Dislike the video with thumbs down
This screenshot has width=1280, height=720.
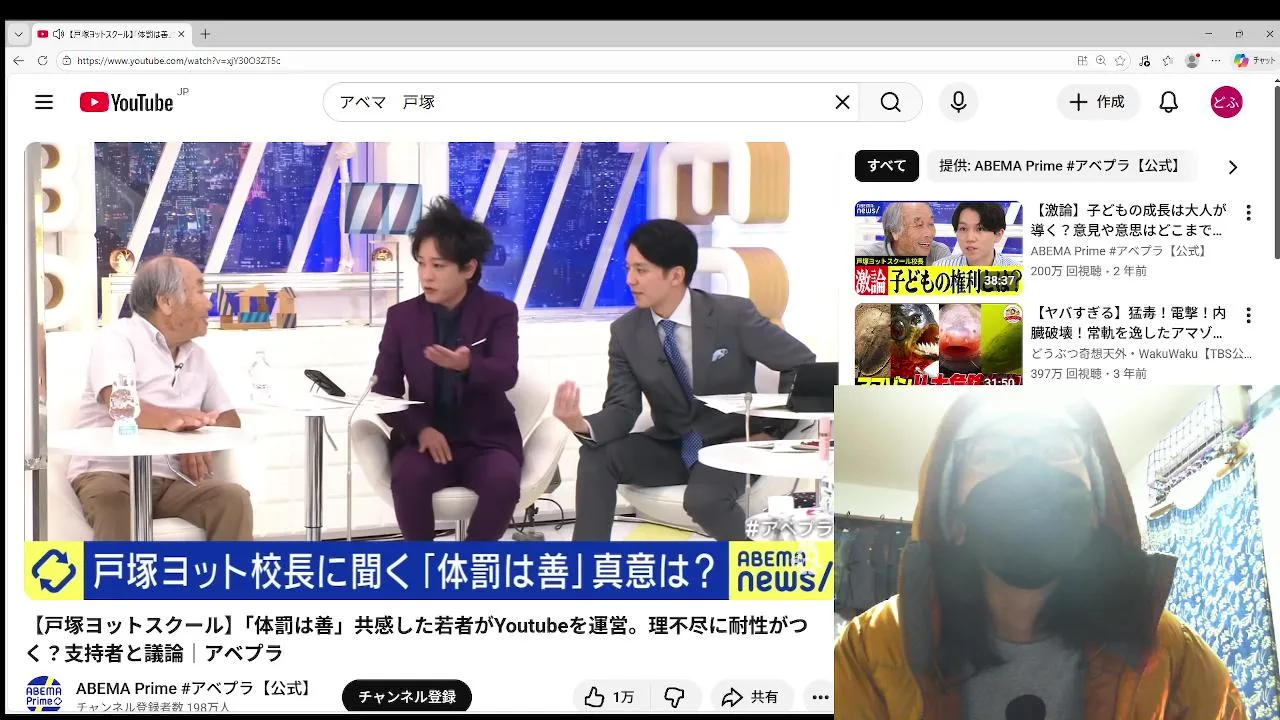pos(675,697)
